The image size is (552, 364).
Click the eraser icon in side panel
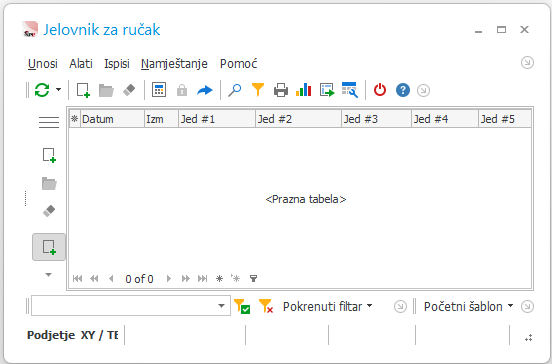coord(49,211)
